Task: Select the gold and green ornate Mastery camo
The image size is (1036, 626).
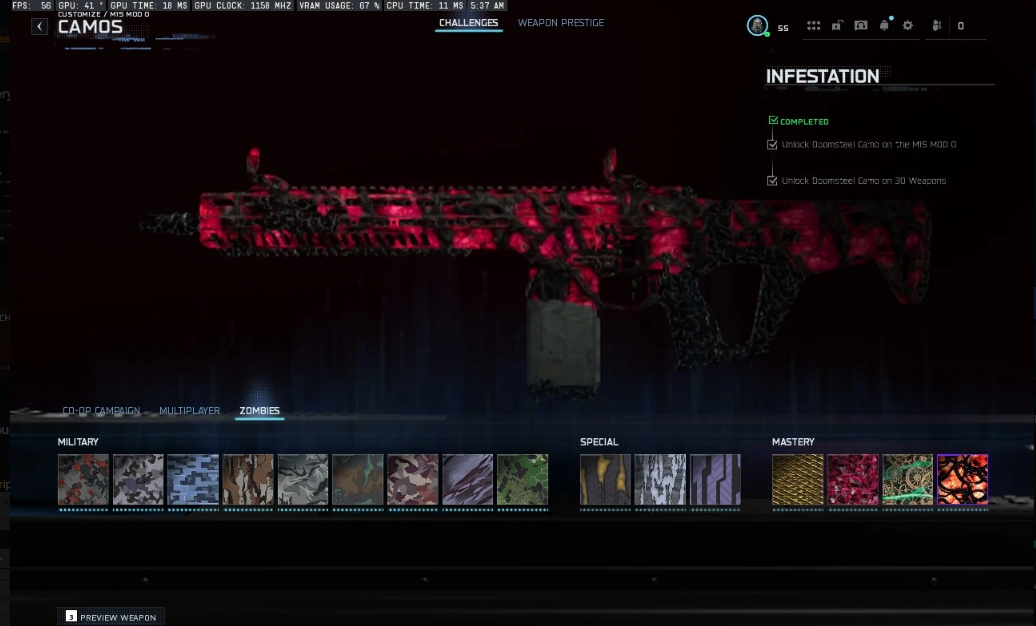Action: [908, 480]
